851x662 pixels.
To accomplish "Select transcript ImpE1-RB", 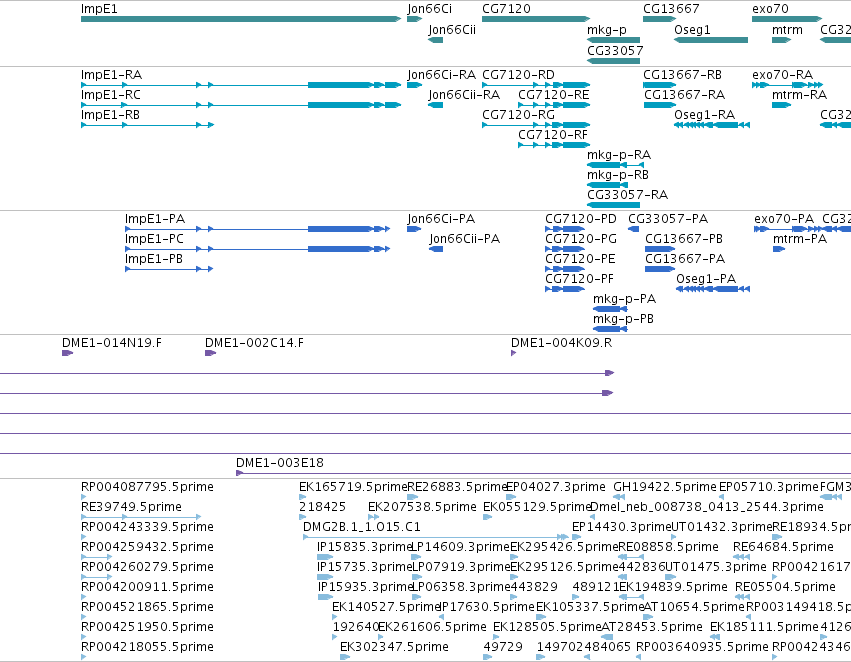I will coord(148,125).
